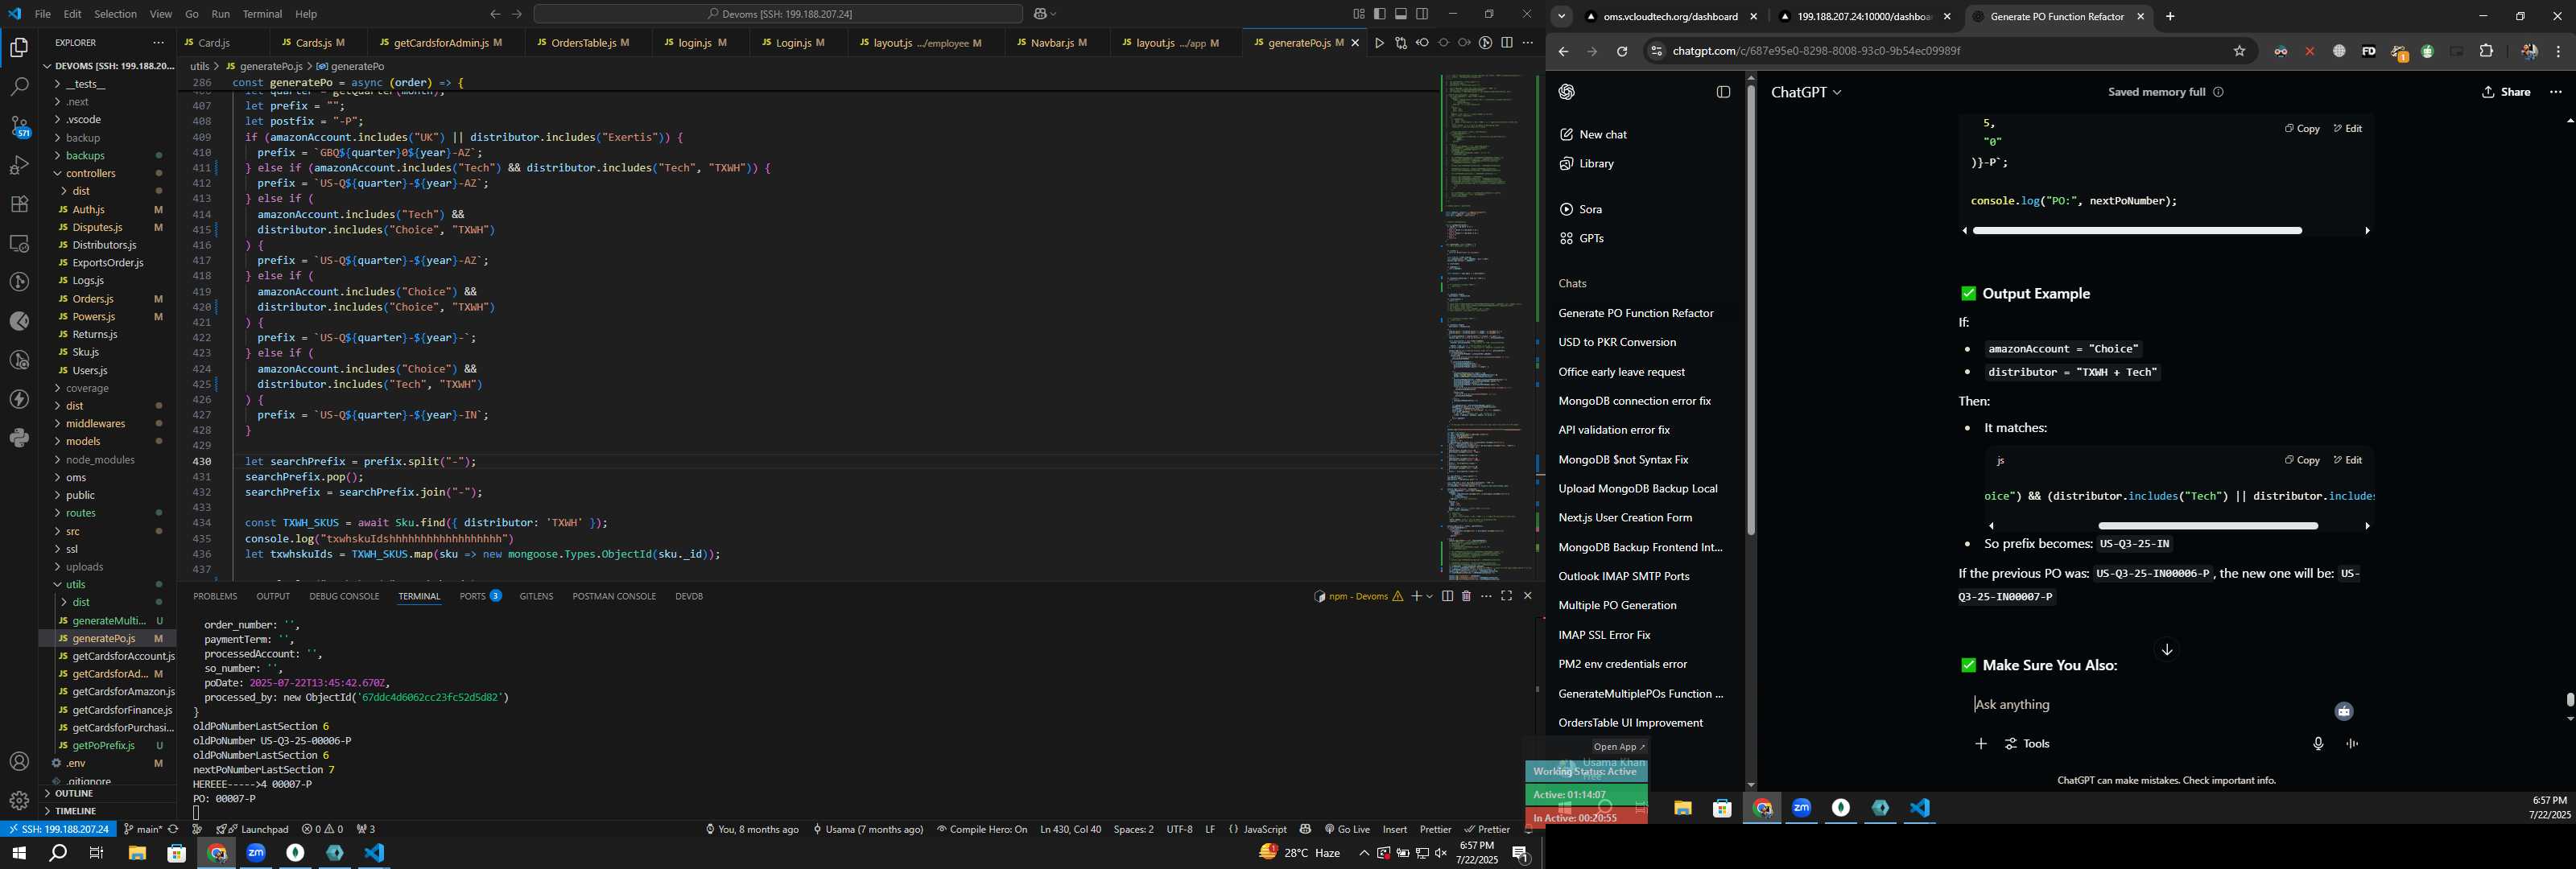
Task: Open GPTs in the ChatGPT sidebar
Action: [1582, 238]
